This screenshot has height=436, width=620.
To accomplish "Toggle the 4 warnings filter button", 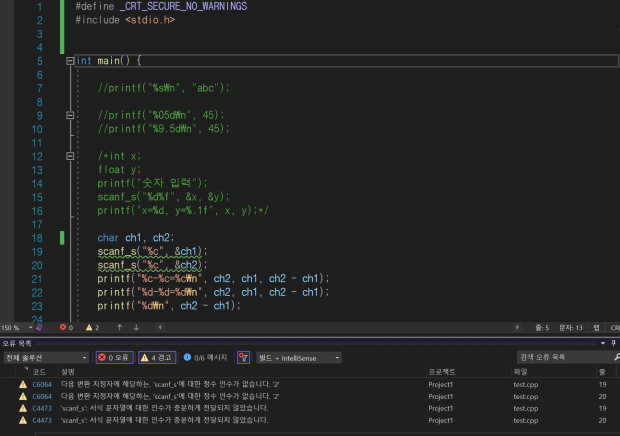I will [158, 357].
